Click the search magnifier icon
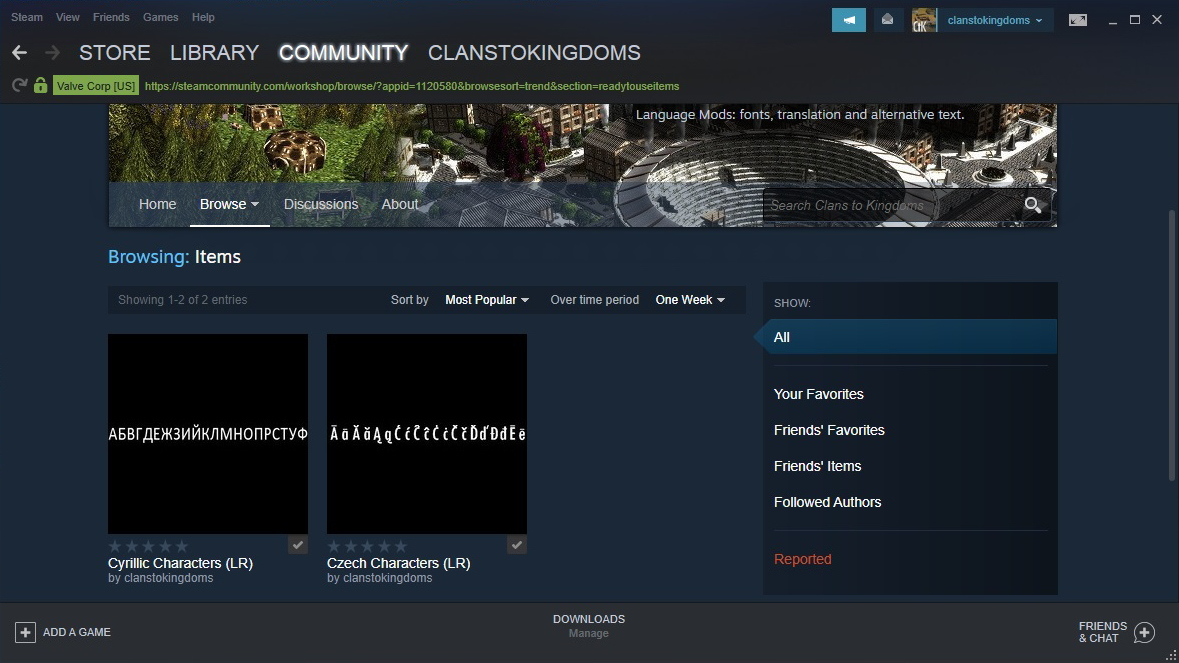This screenshot has height=663, width=1179. click(x=1033, y=205)
